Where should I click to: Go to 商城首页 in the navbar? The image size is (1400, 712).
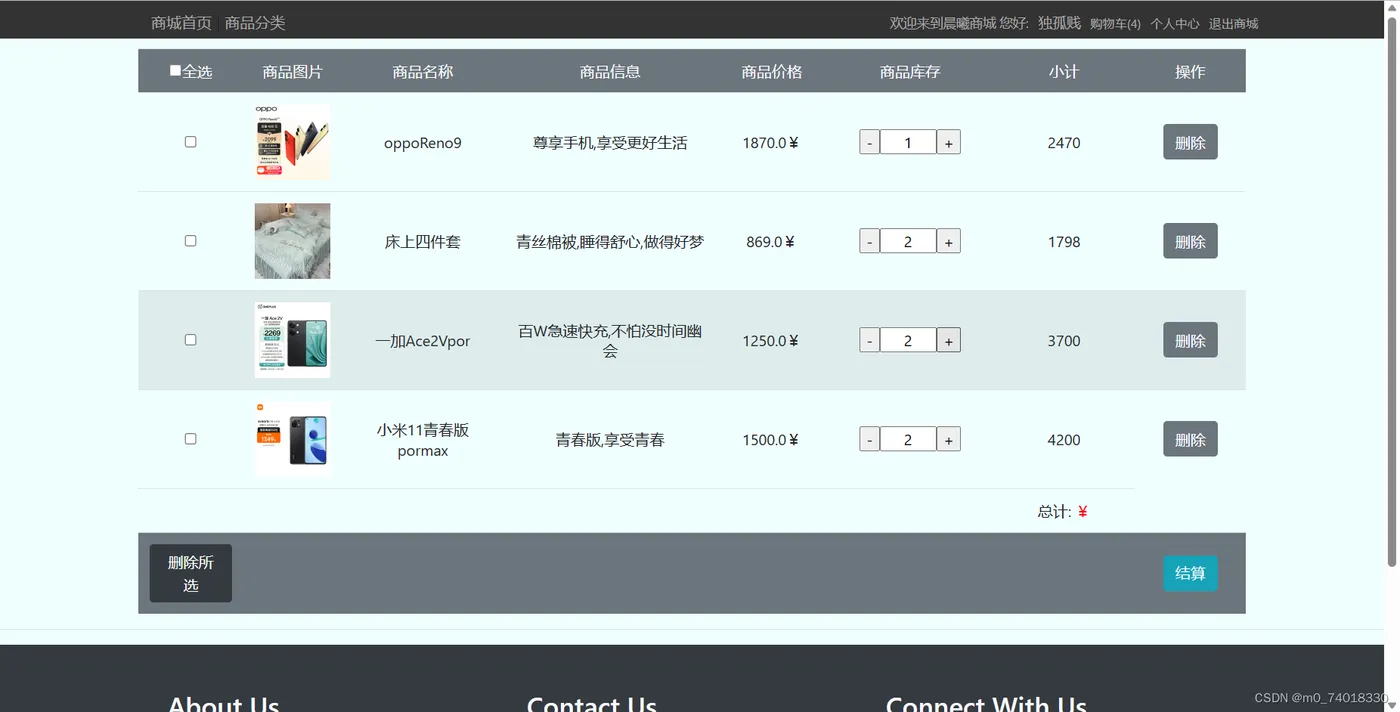[x=181, y=23]
